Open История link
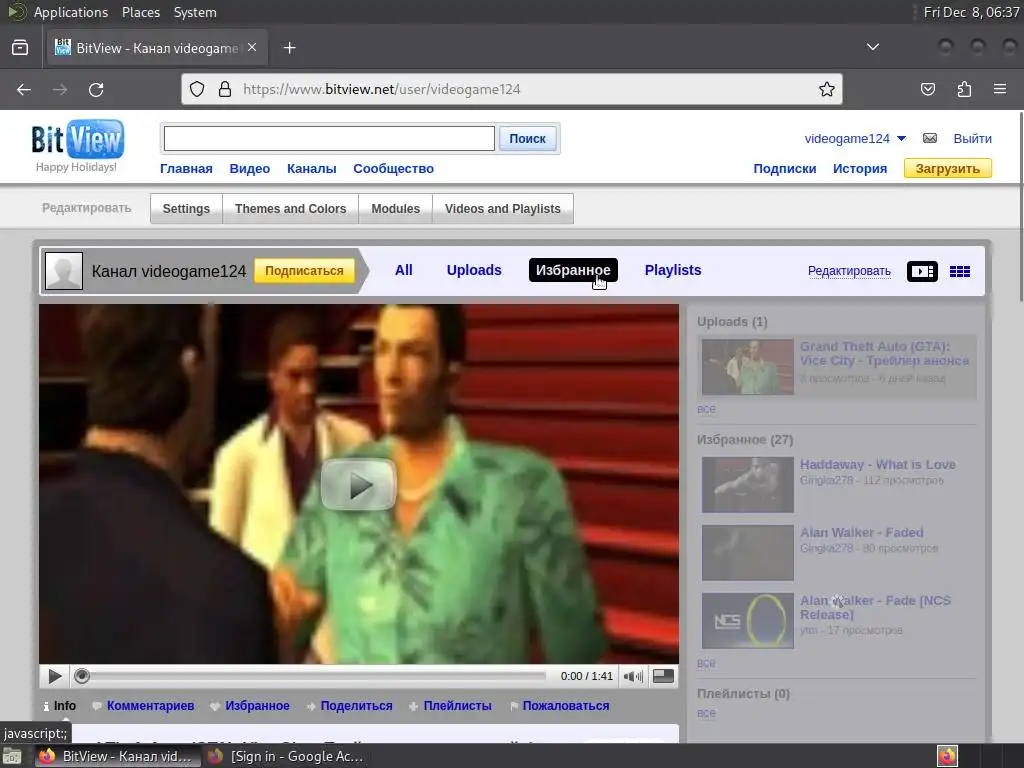This screenshot has width=1024, height=768. pyautogui.click(x=859, y=168)
